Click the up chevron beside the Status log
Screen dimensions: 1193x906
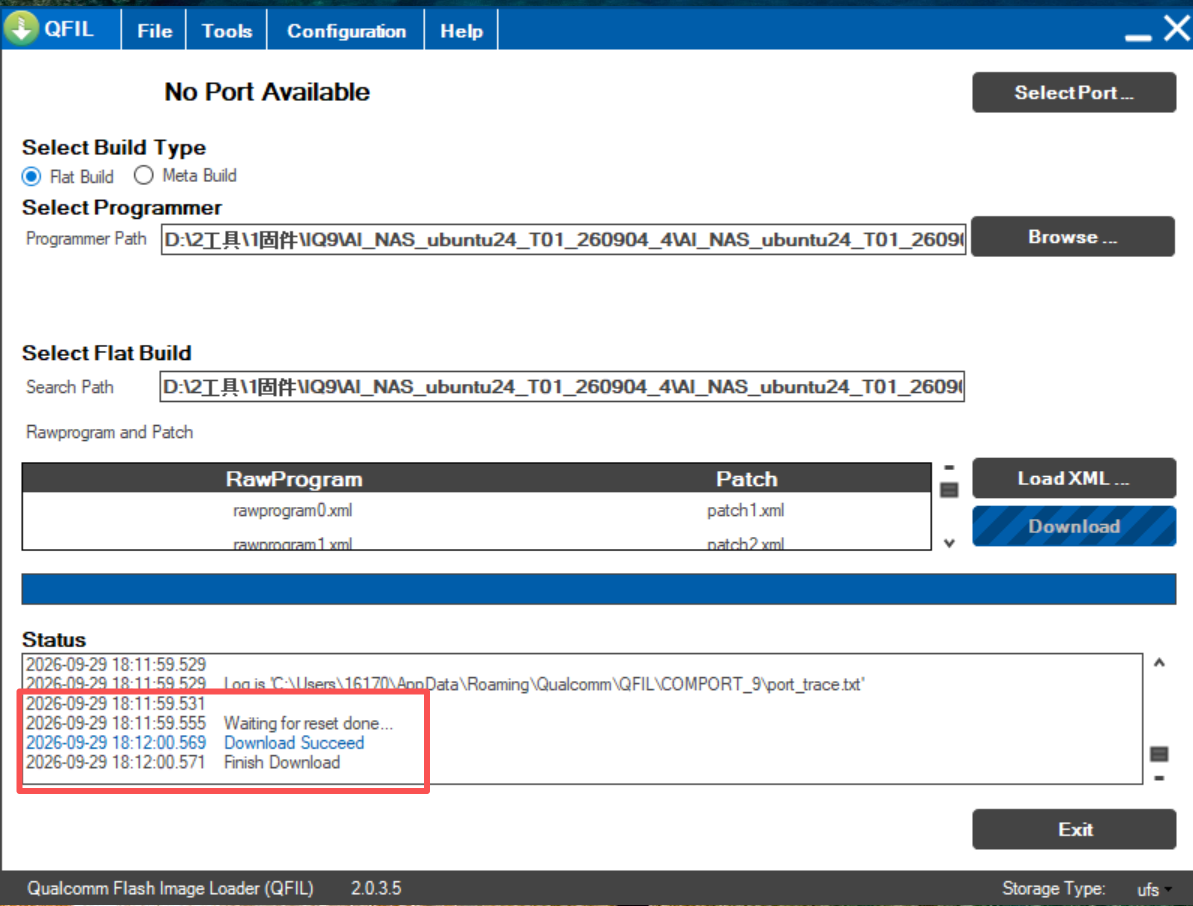click(x=1159, y=663)
